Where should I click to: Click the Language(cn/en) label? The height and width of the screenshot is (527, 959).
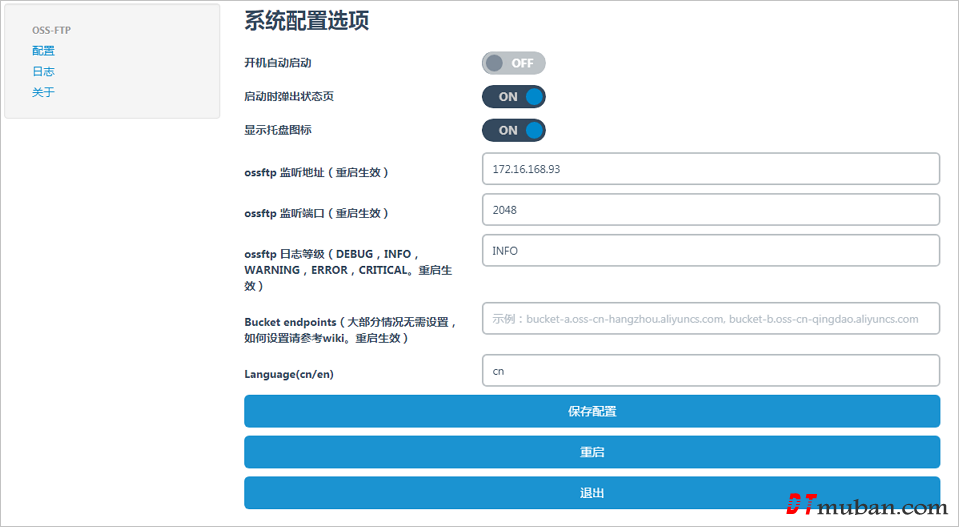point(290,374)
